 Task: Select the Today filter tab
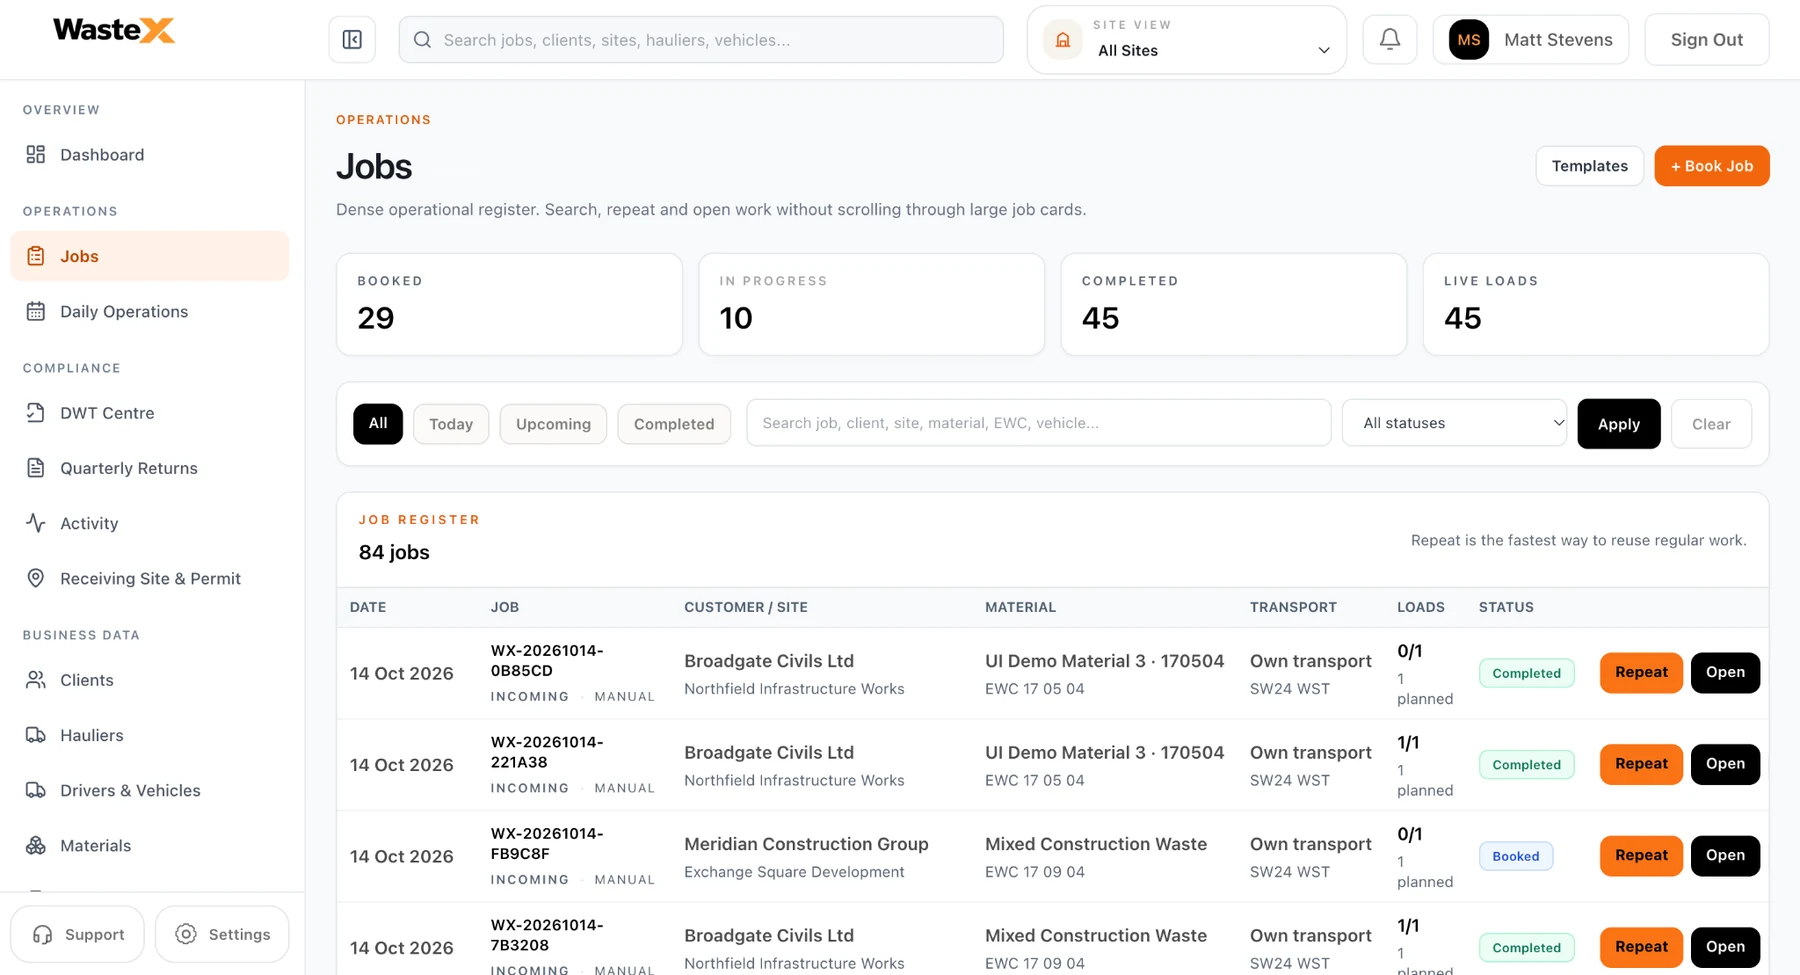[x=451, y=424]
